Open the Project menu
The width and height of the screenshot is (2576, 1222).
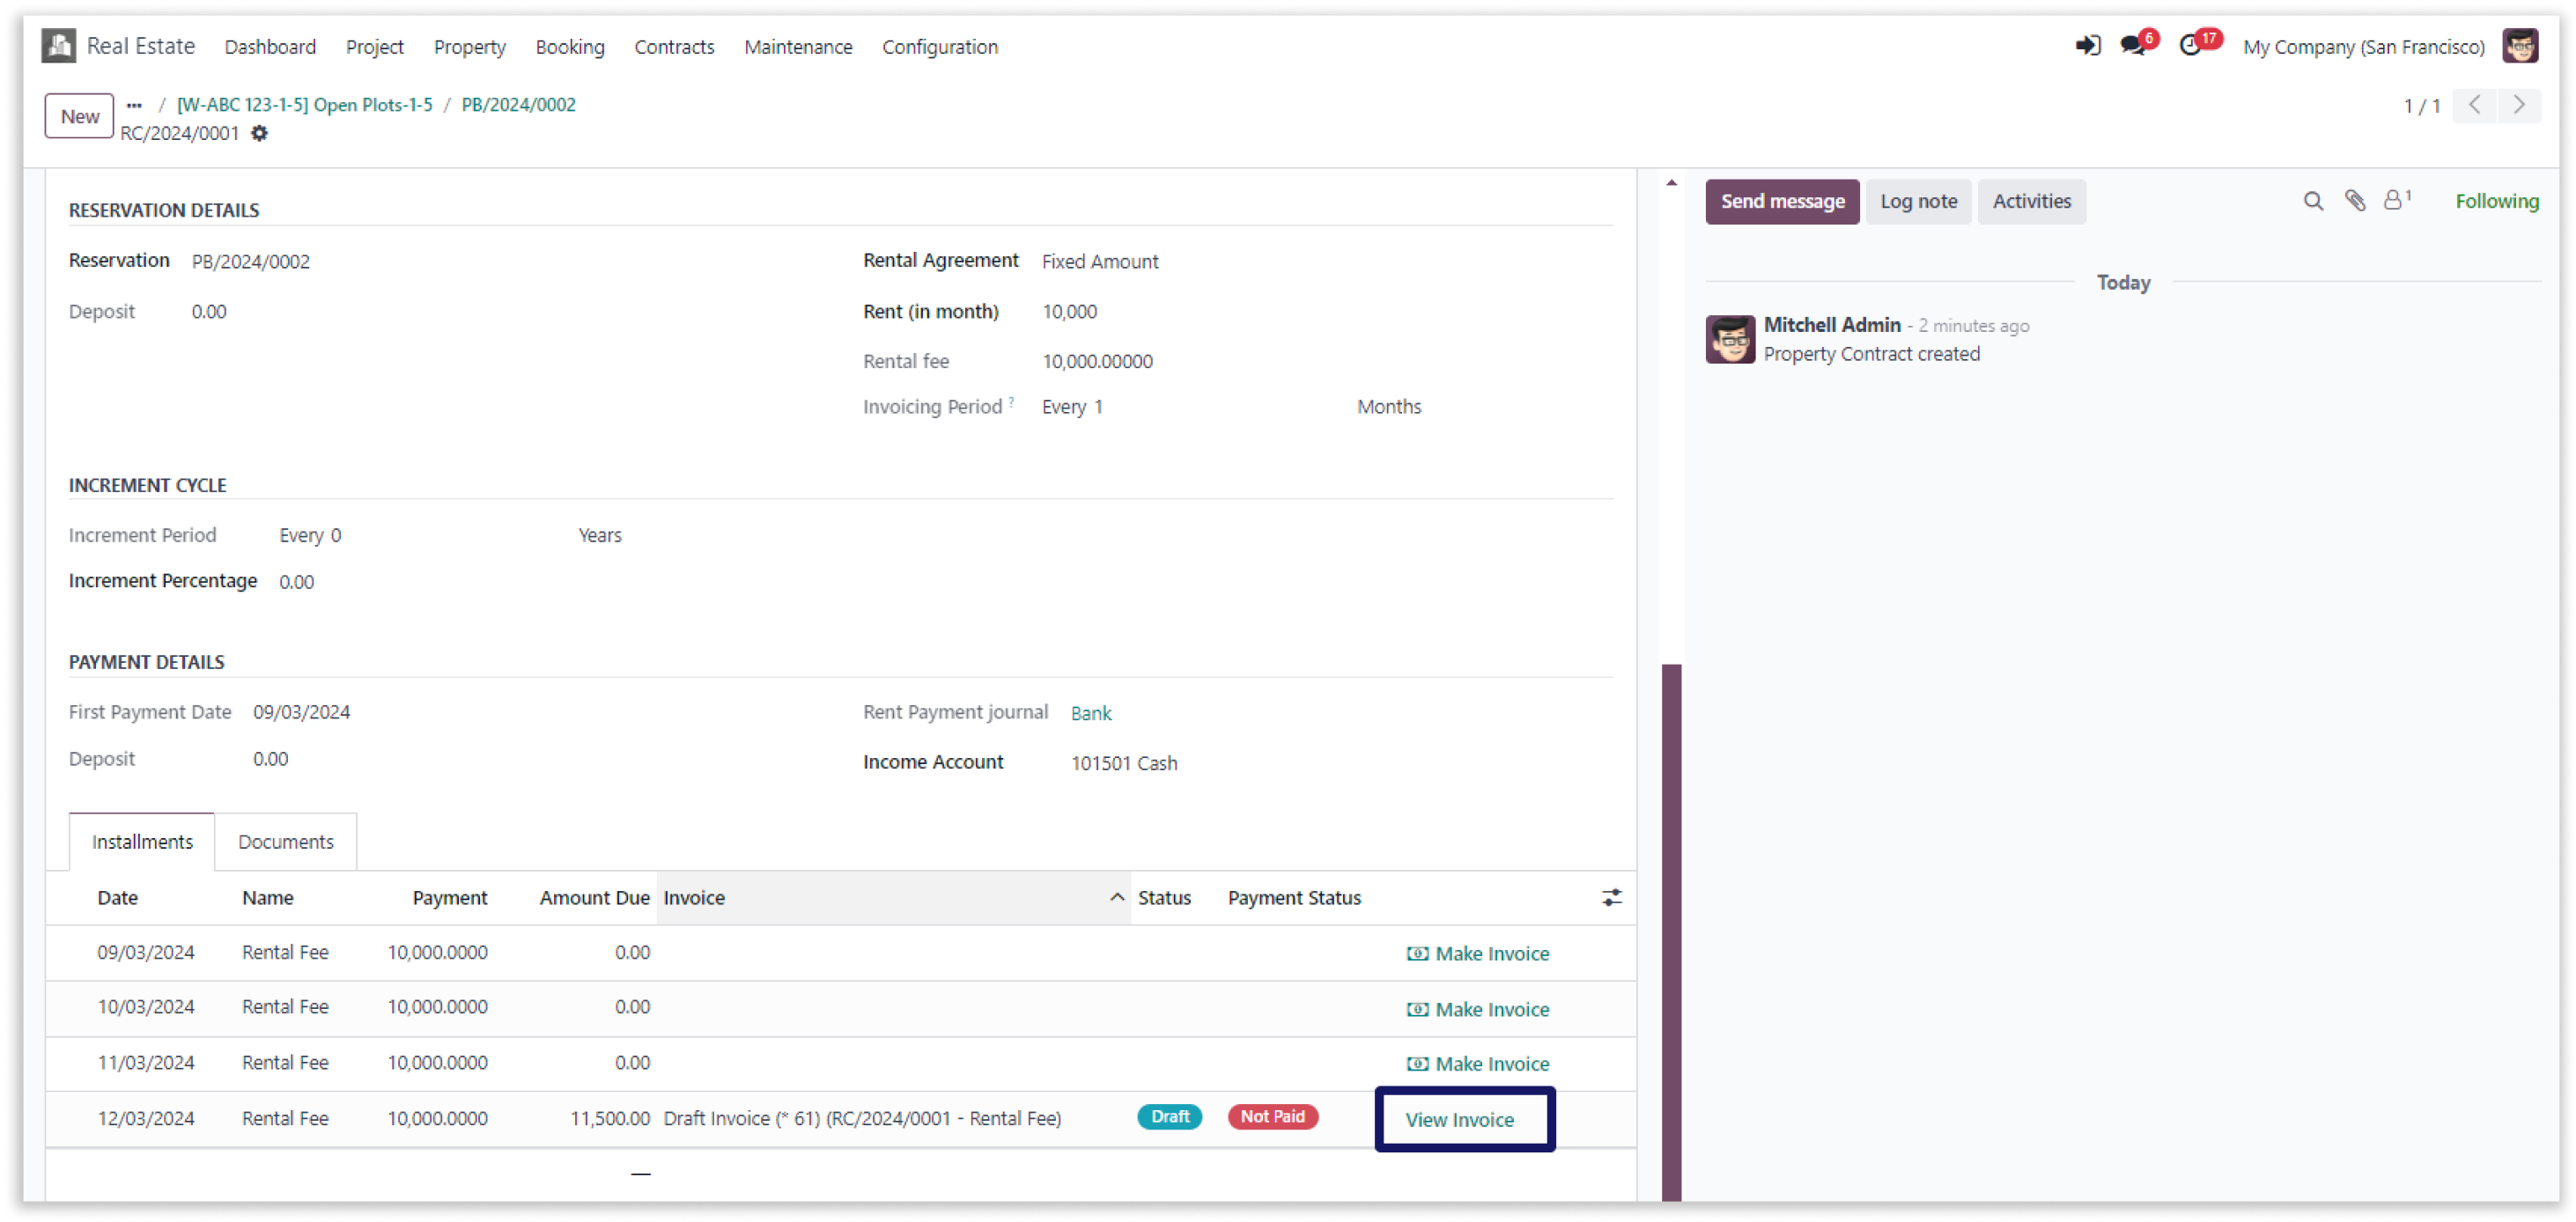point(375,47)
